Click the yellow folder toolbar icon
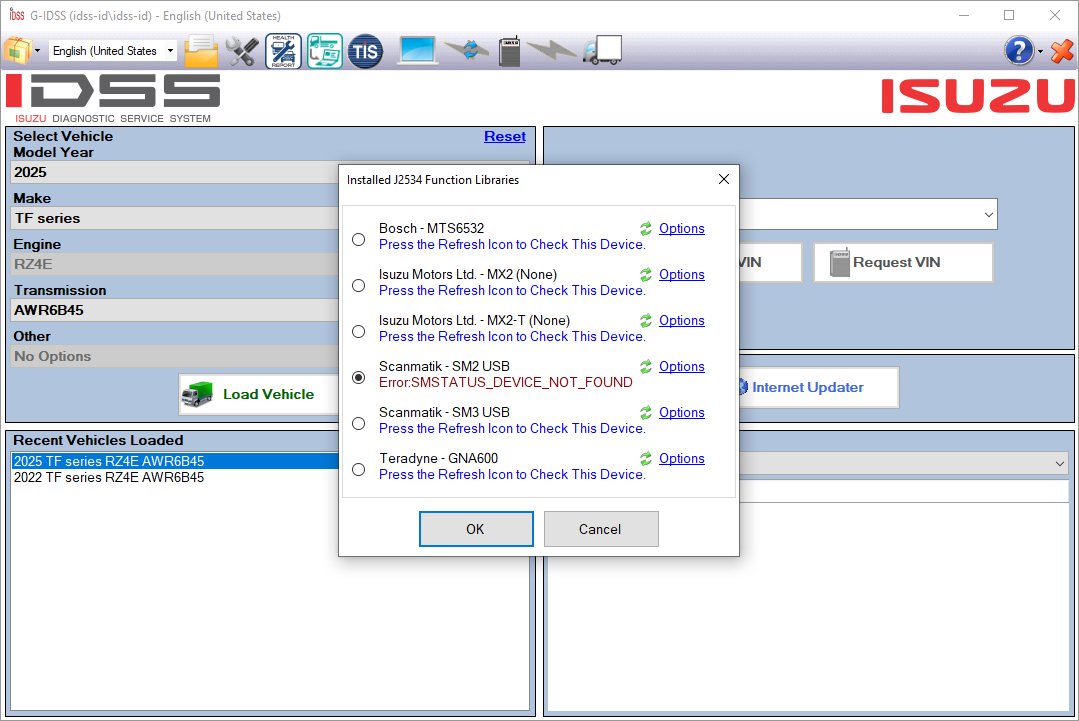This screenshot has height=721, width=1079. click(202, 51)
